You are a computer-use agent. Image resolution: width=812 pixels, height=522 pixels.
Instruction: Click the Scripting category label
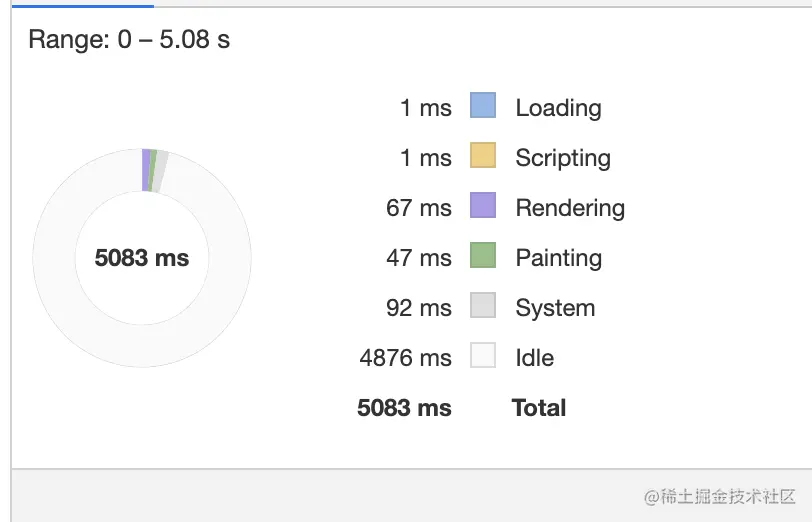pos(563,158)
